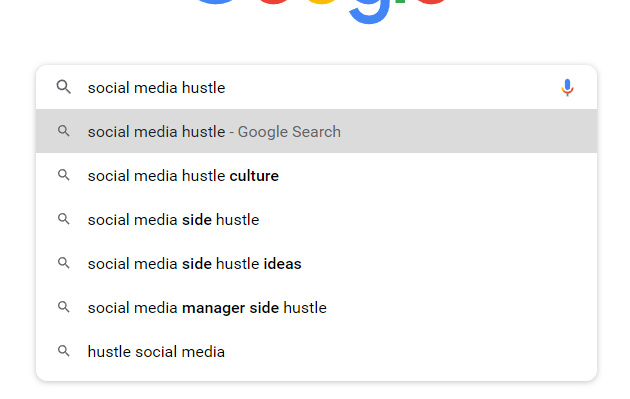Select 'social media side hustle ideas' suggestion
This screenshot has width=630, height=399.
pos(316,263)
